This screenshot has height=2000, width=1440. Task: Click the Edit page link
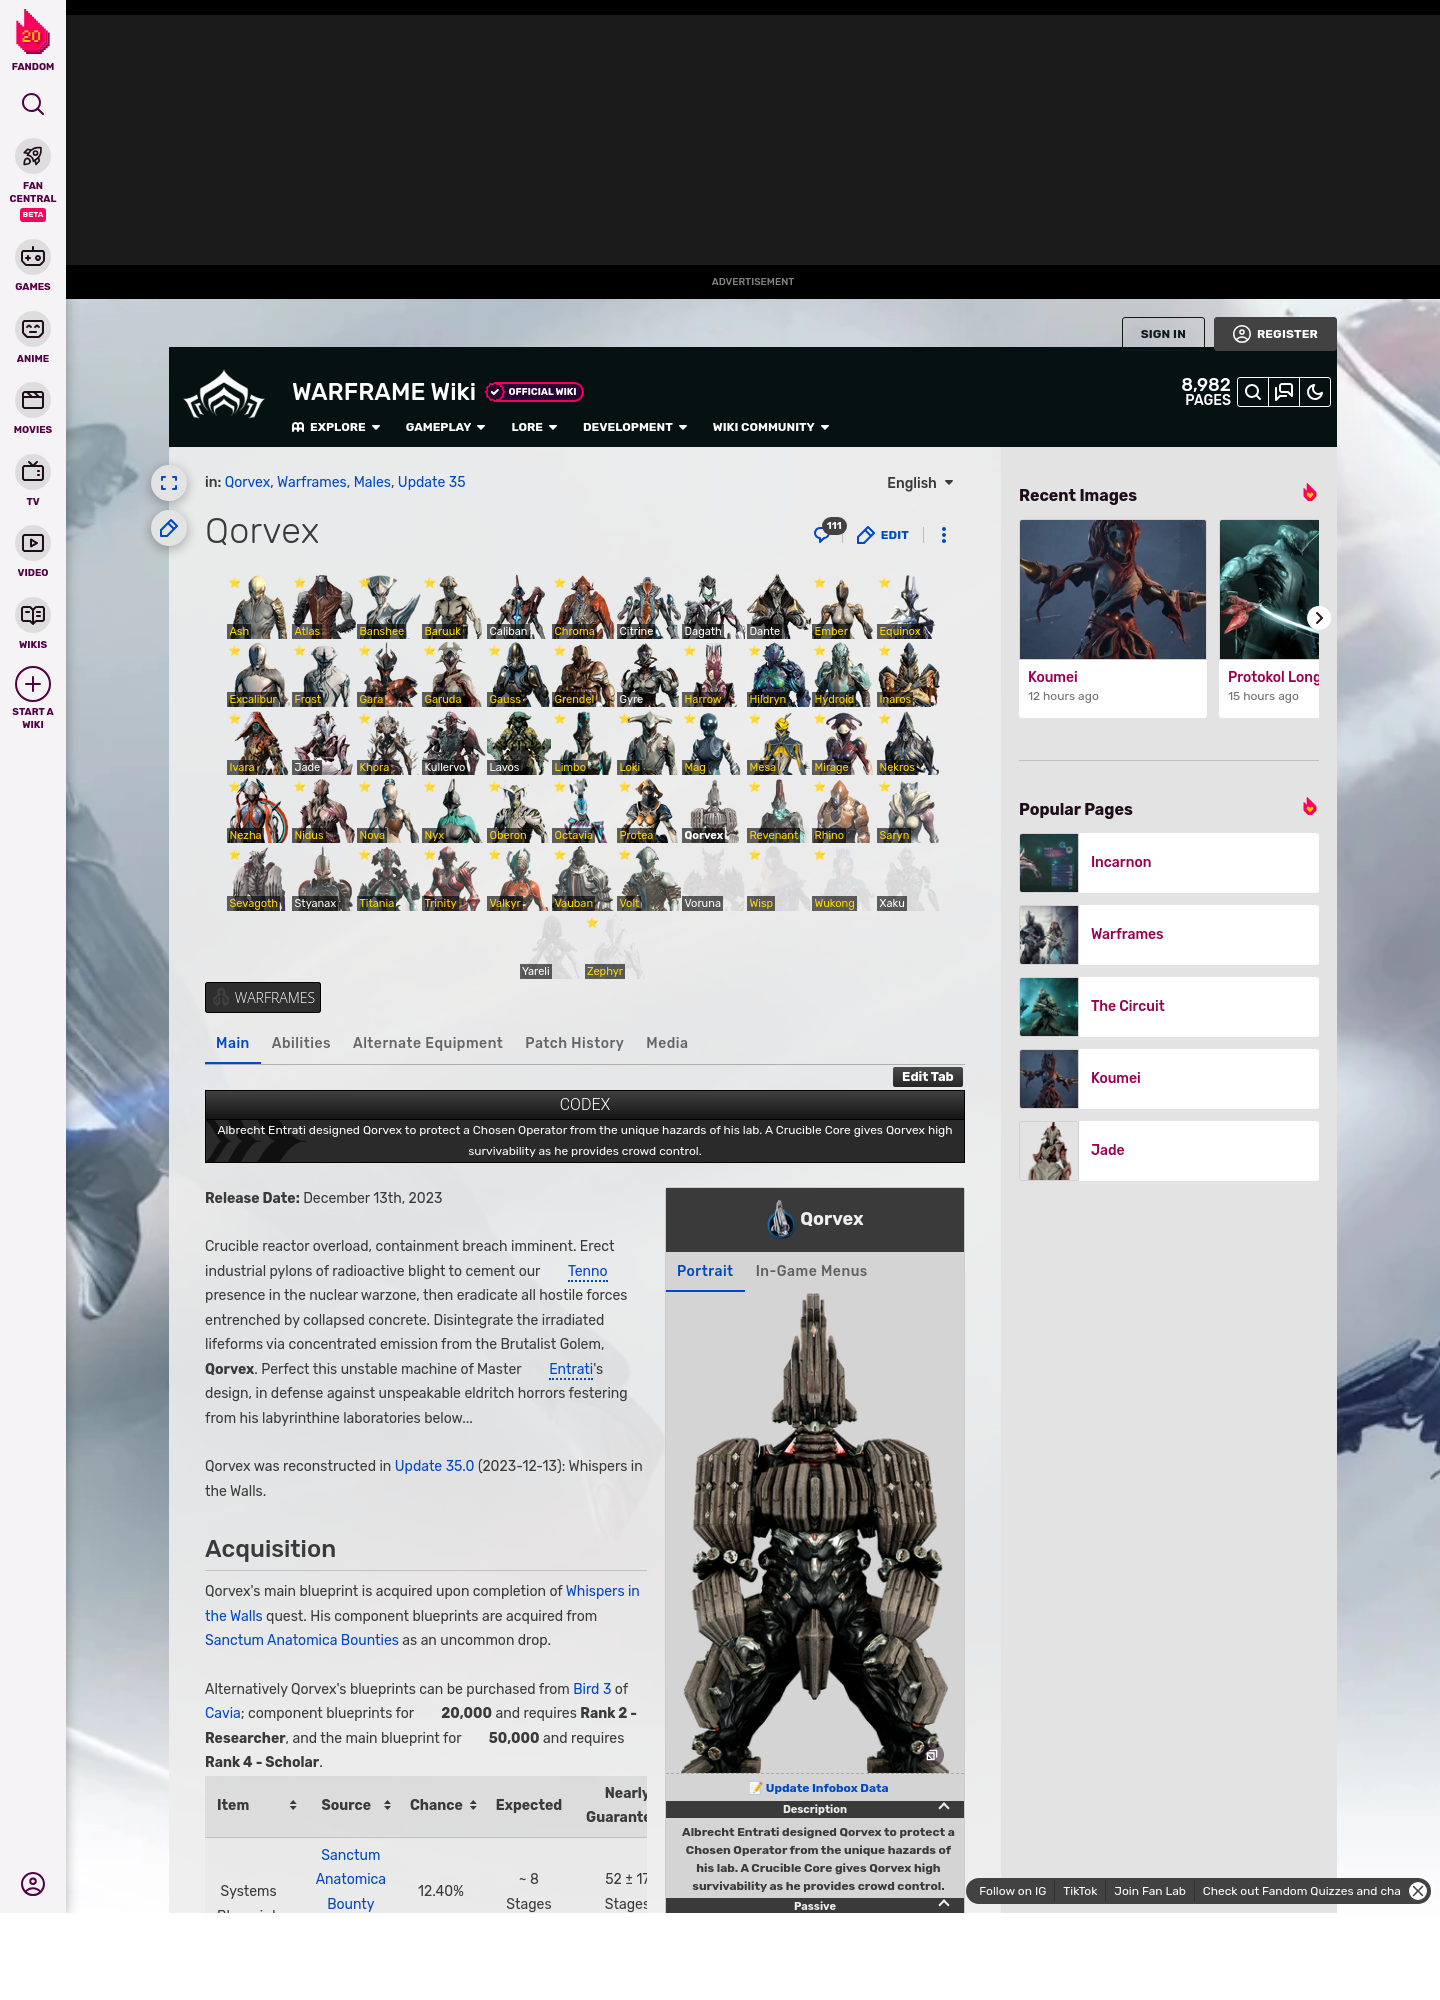click(883, 535)
